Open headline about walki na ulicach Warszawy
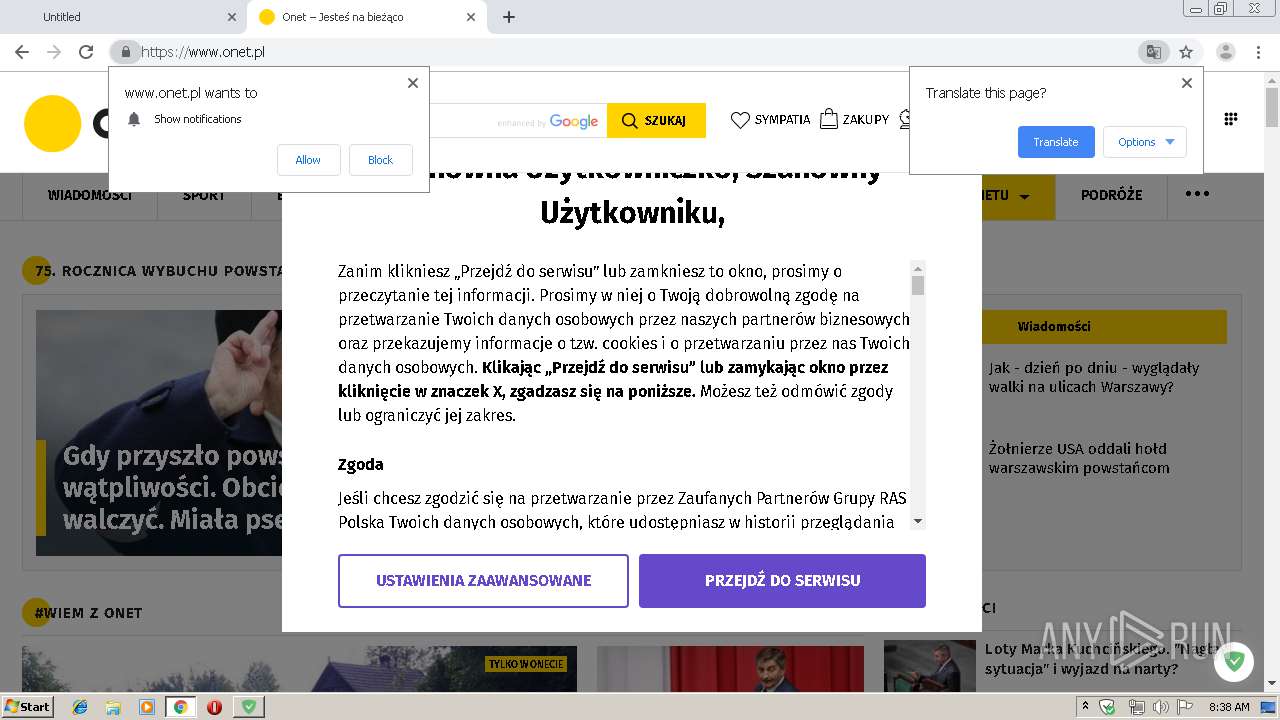 pos(1094,377)
